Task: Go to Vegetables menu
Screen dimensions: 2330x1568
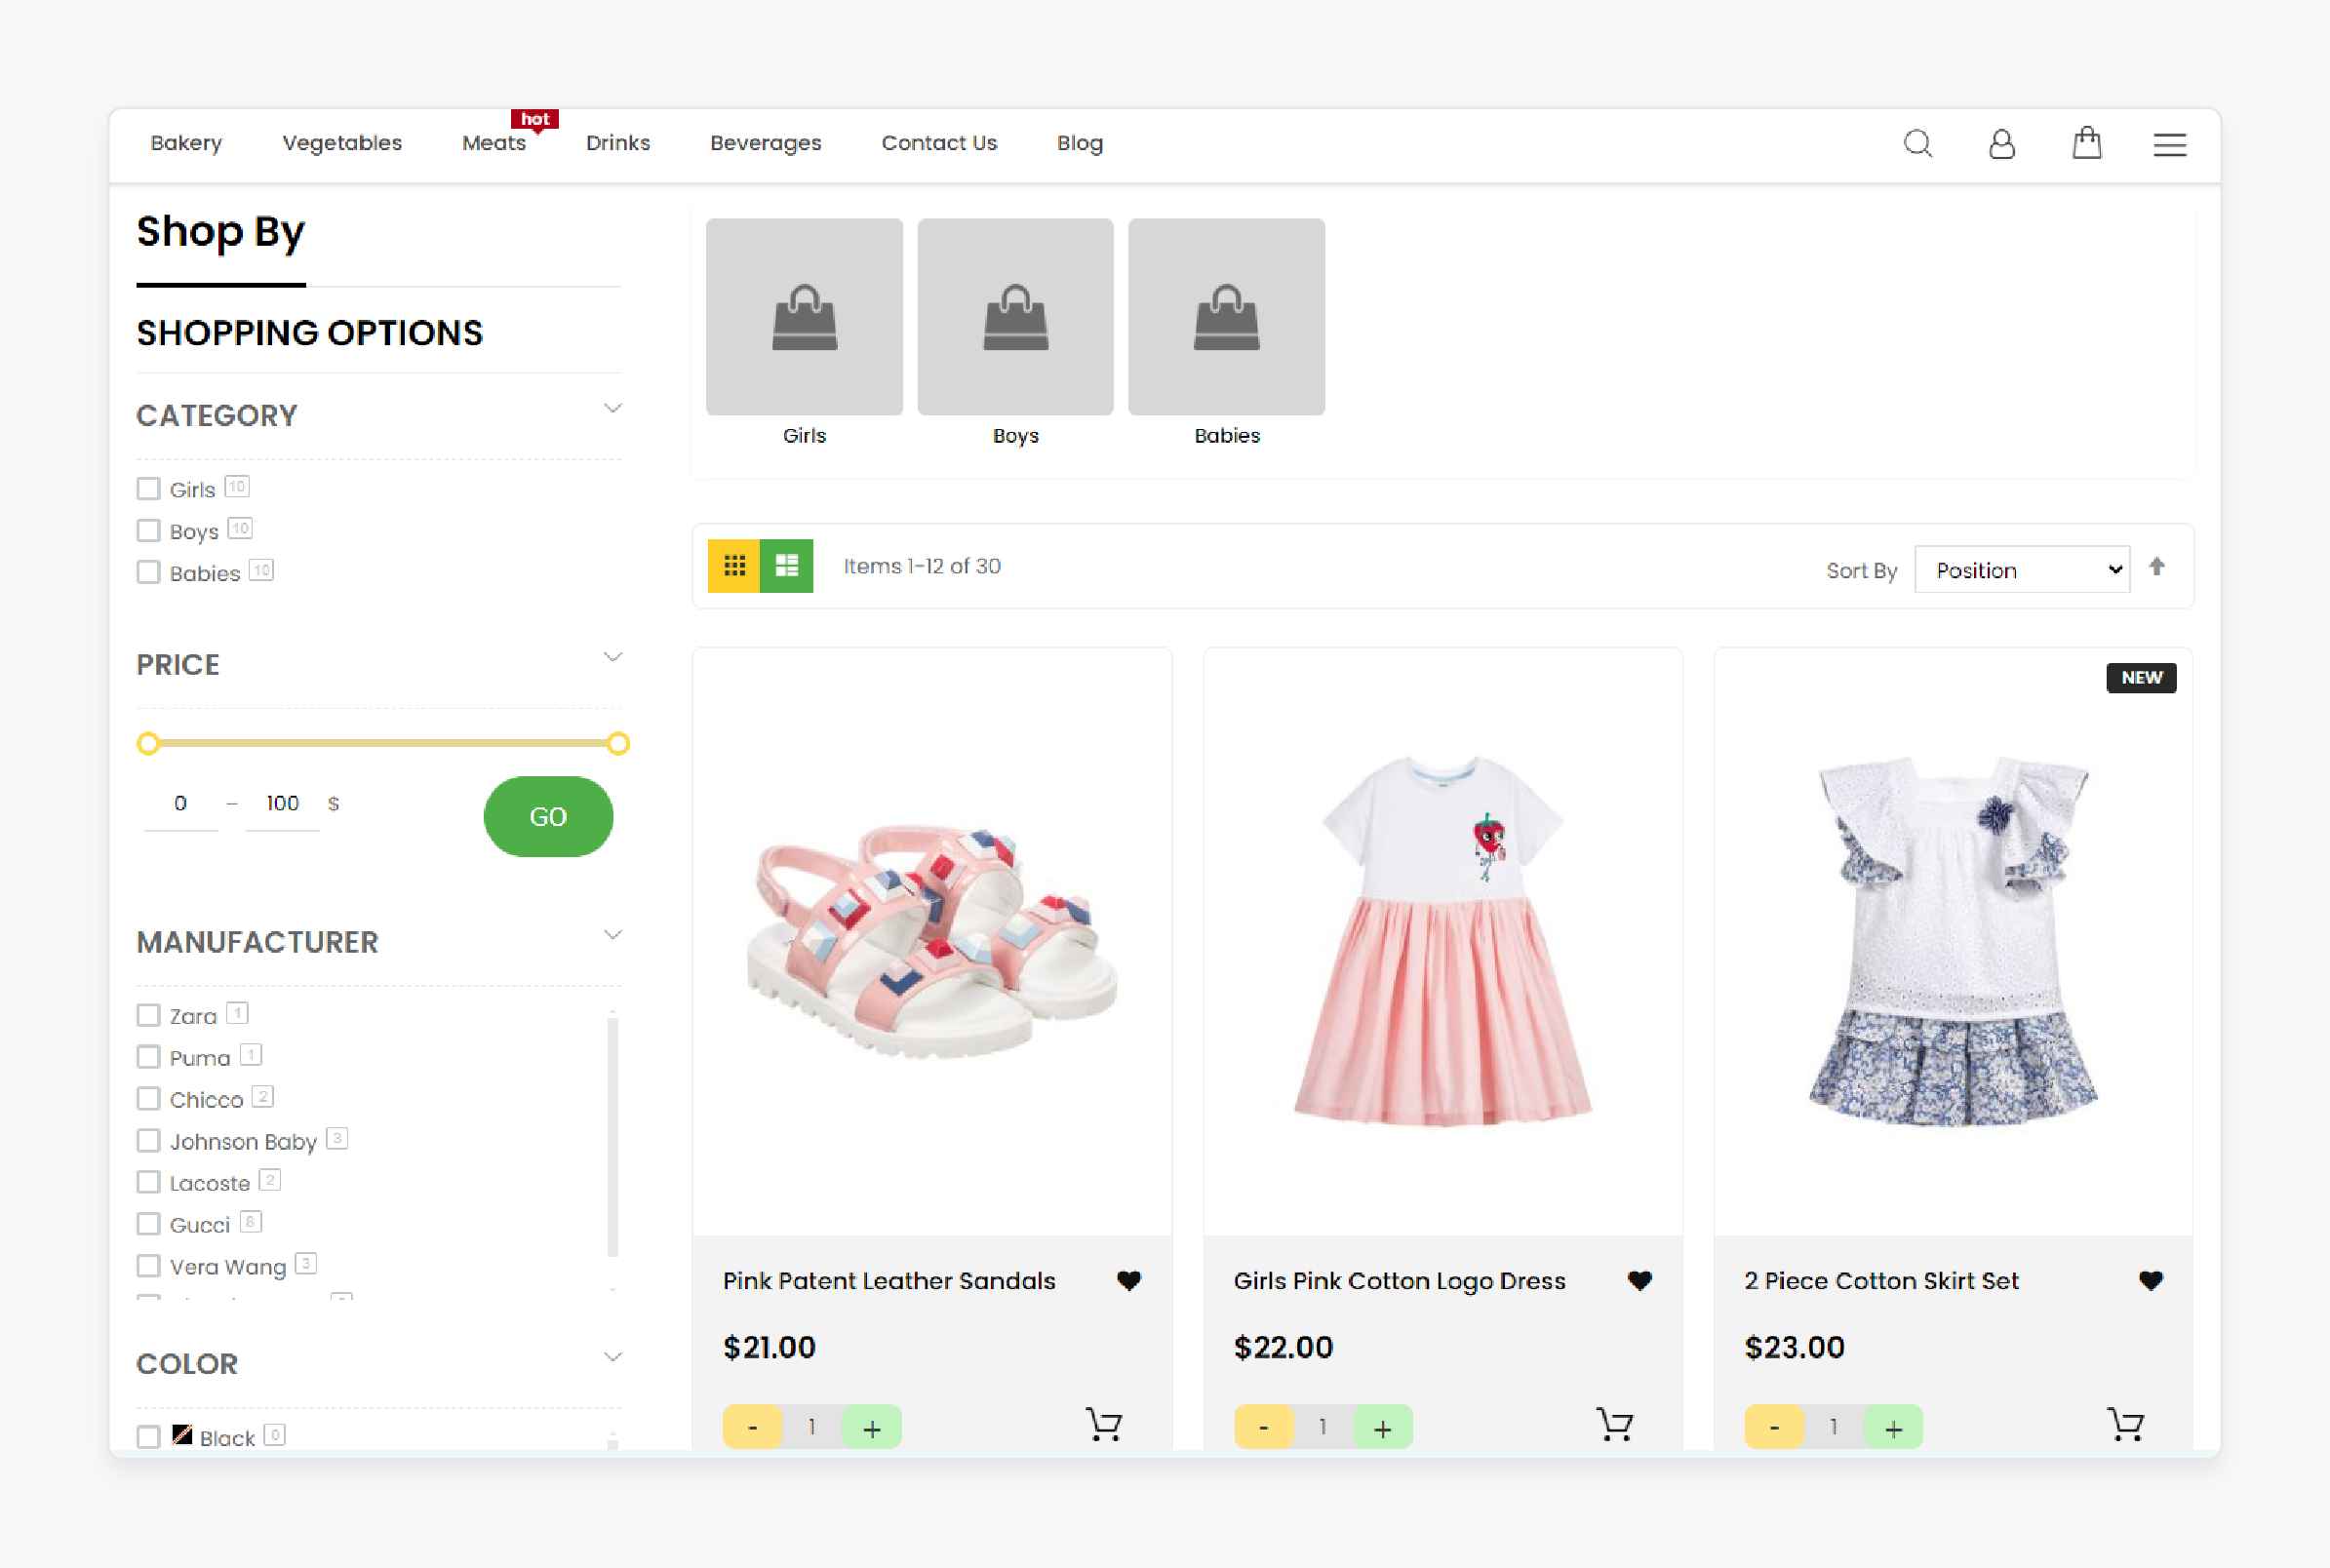Action: click(342, 143)
